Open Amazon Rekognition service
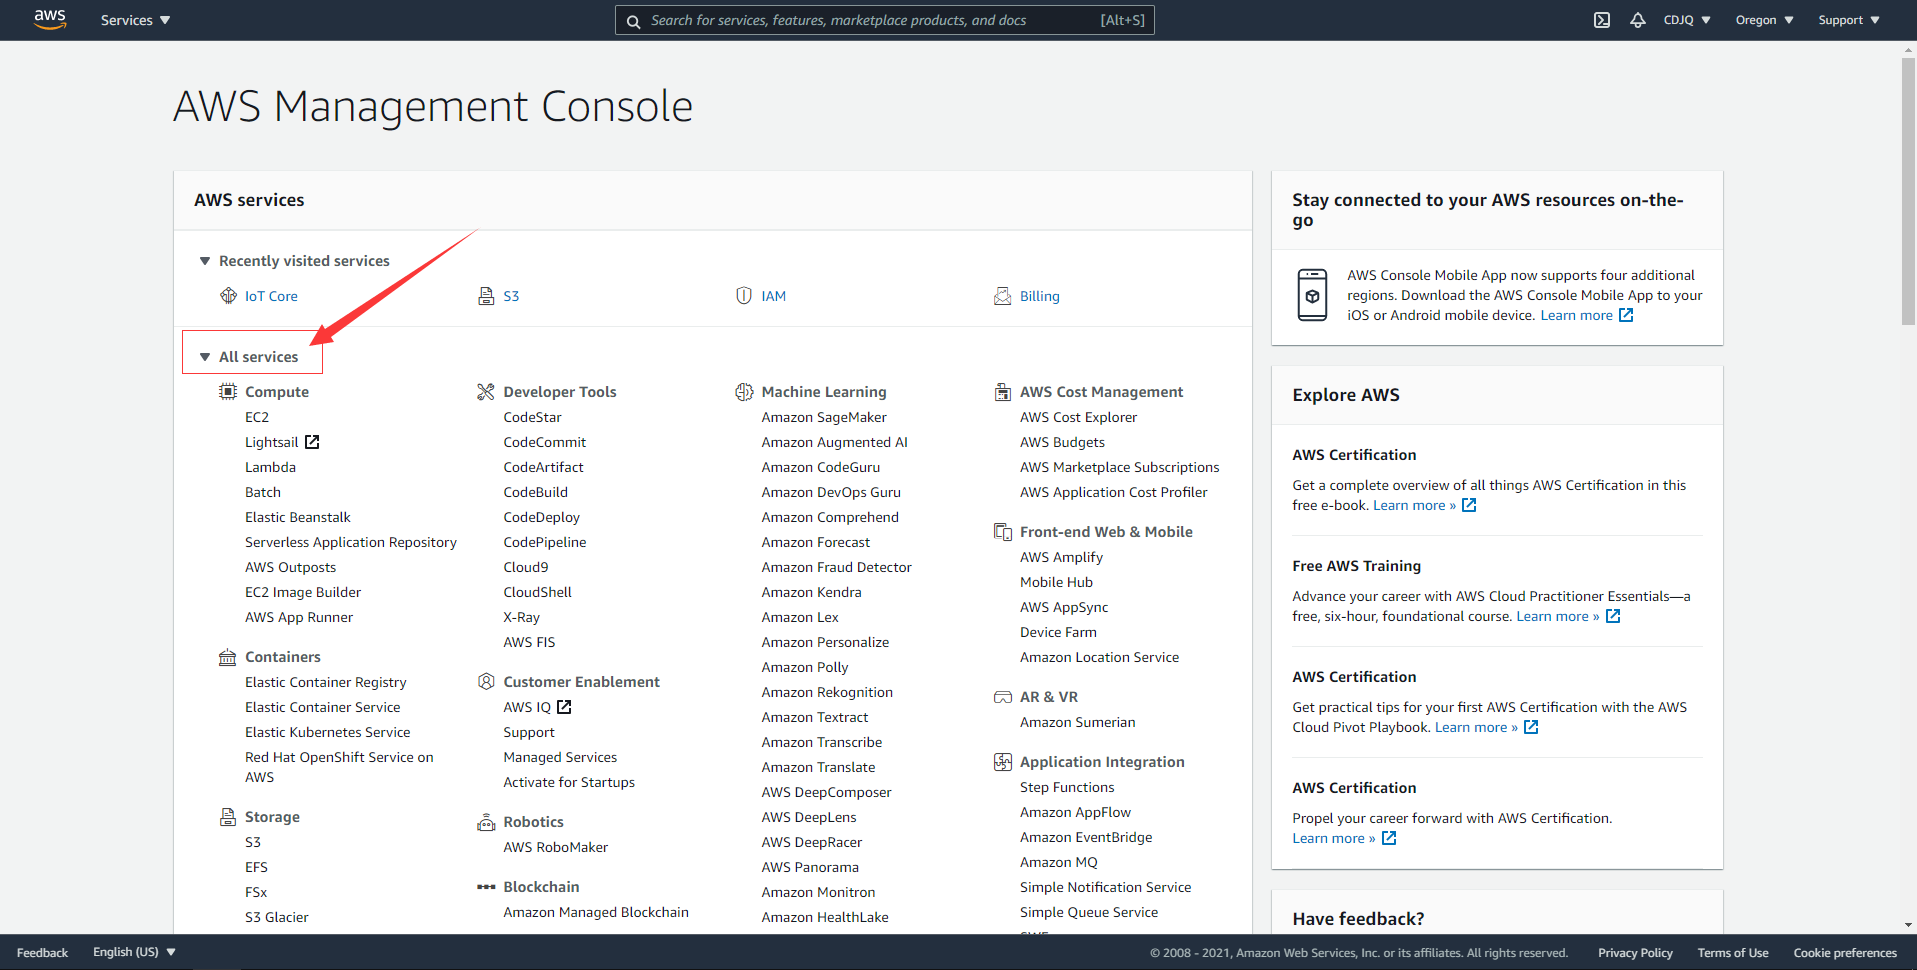The image size is (1917, 970). click(x=827, y=692)
